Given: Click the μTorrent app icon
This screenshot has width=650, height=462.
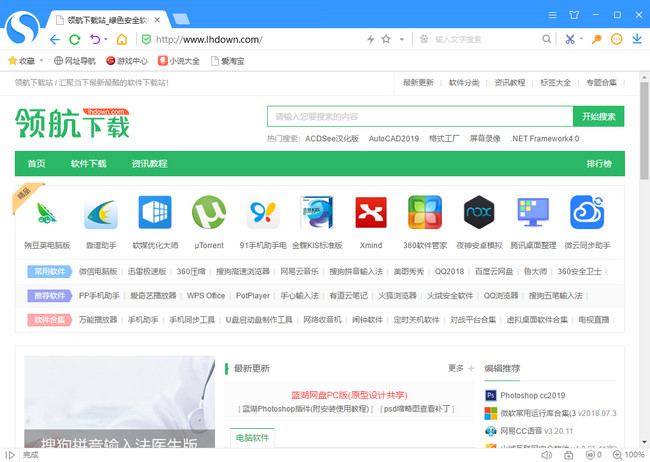Looking at the screenshot, I should pyautogui.click(x=209, y=212).
